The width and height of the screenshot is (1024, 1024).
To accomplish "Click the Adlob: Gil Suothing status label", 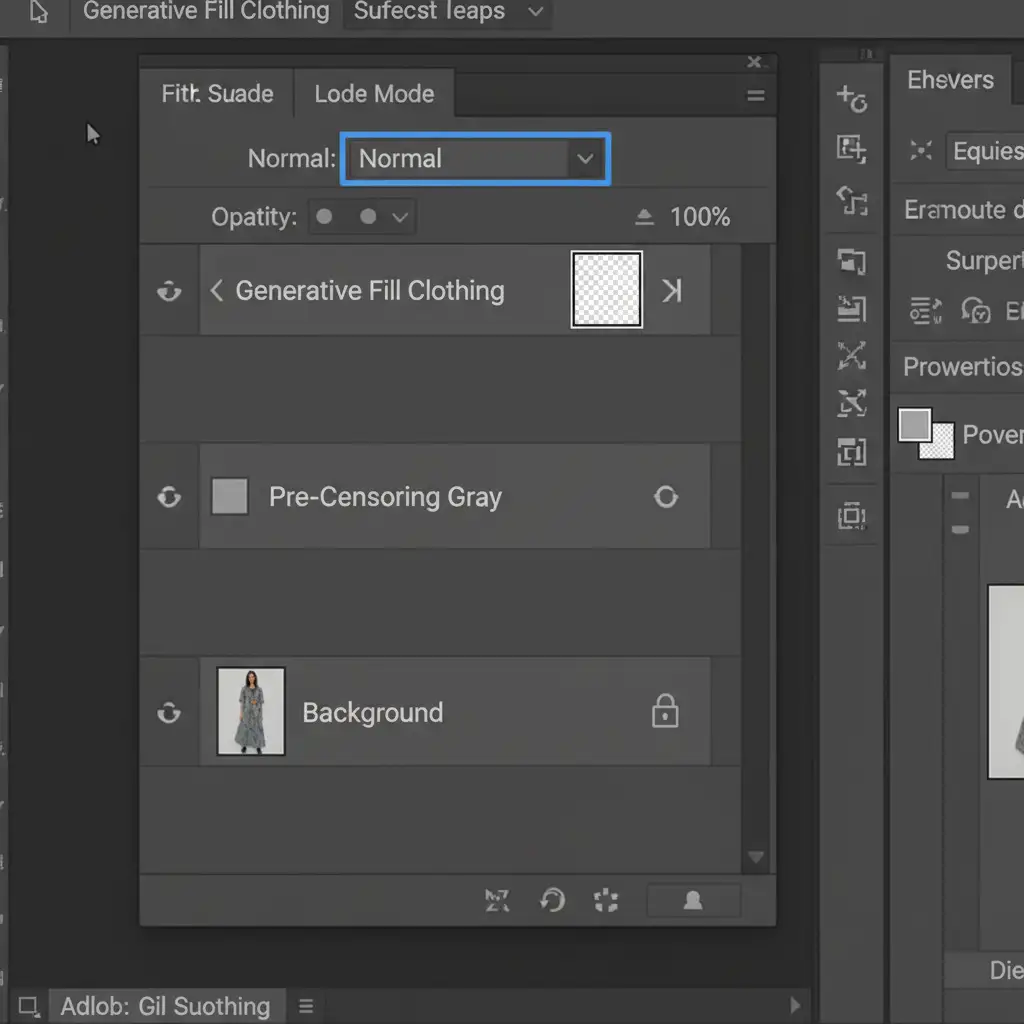I will click(x=165, y=1006).
